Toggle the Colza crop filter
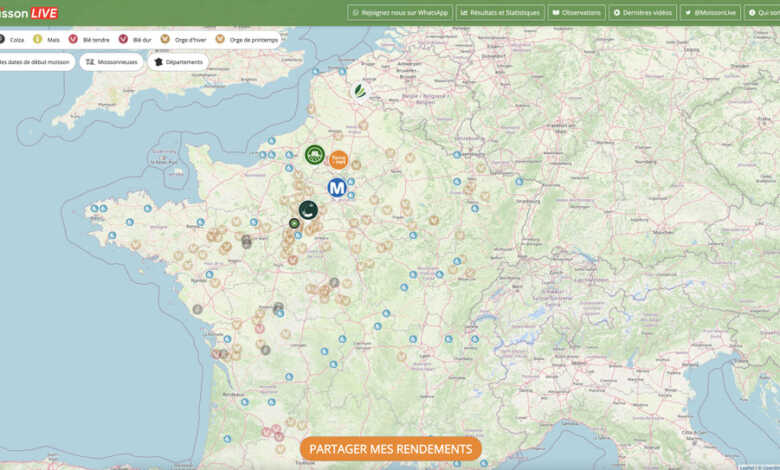780x470 pixels. tap(12, 39)
